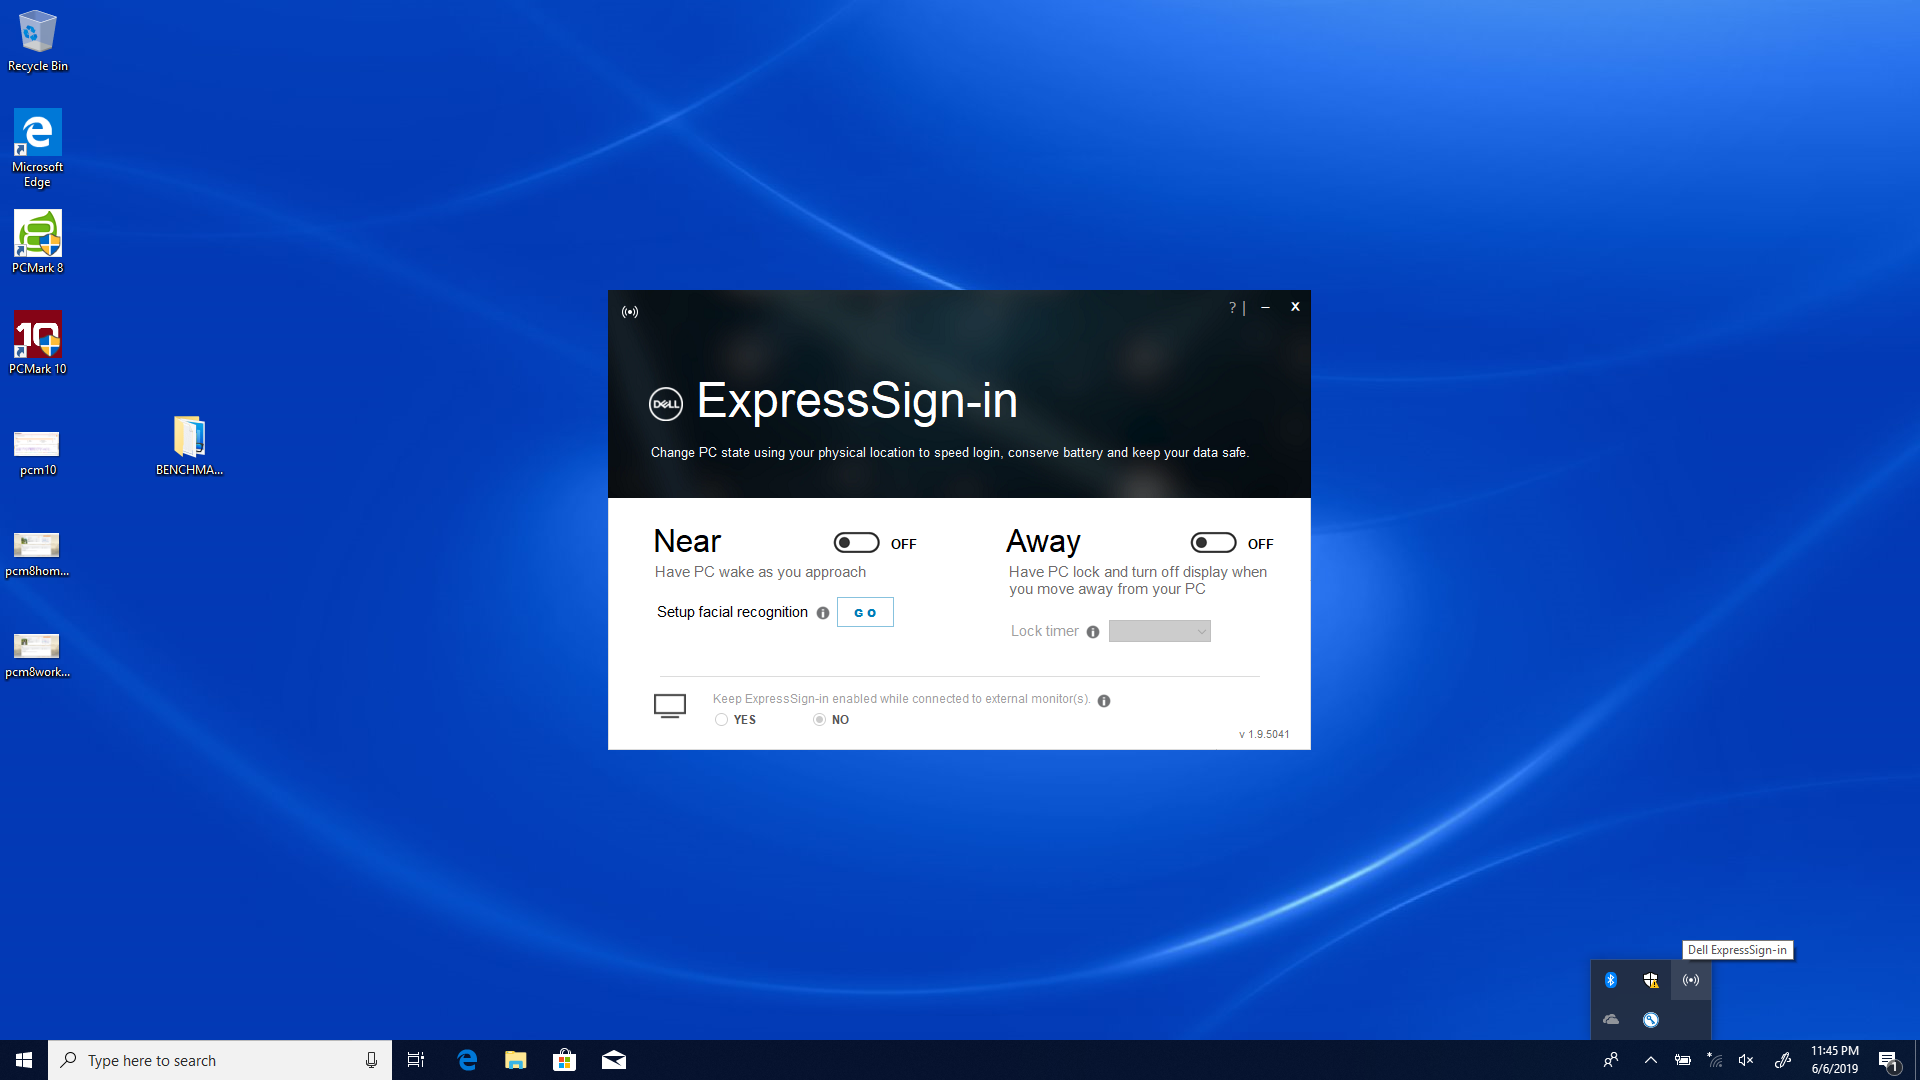Click the version text v 1.9.5041

[1264, 734]
